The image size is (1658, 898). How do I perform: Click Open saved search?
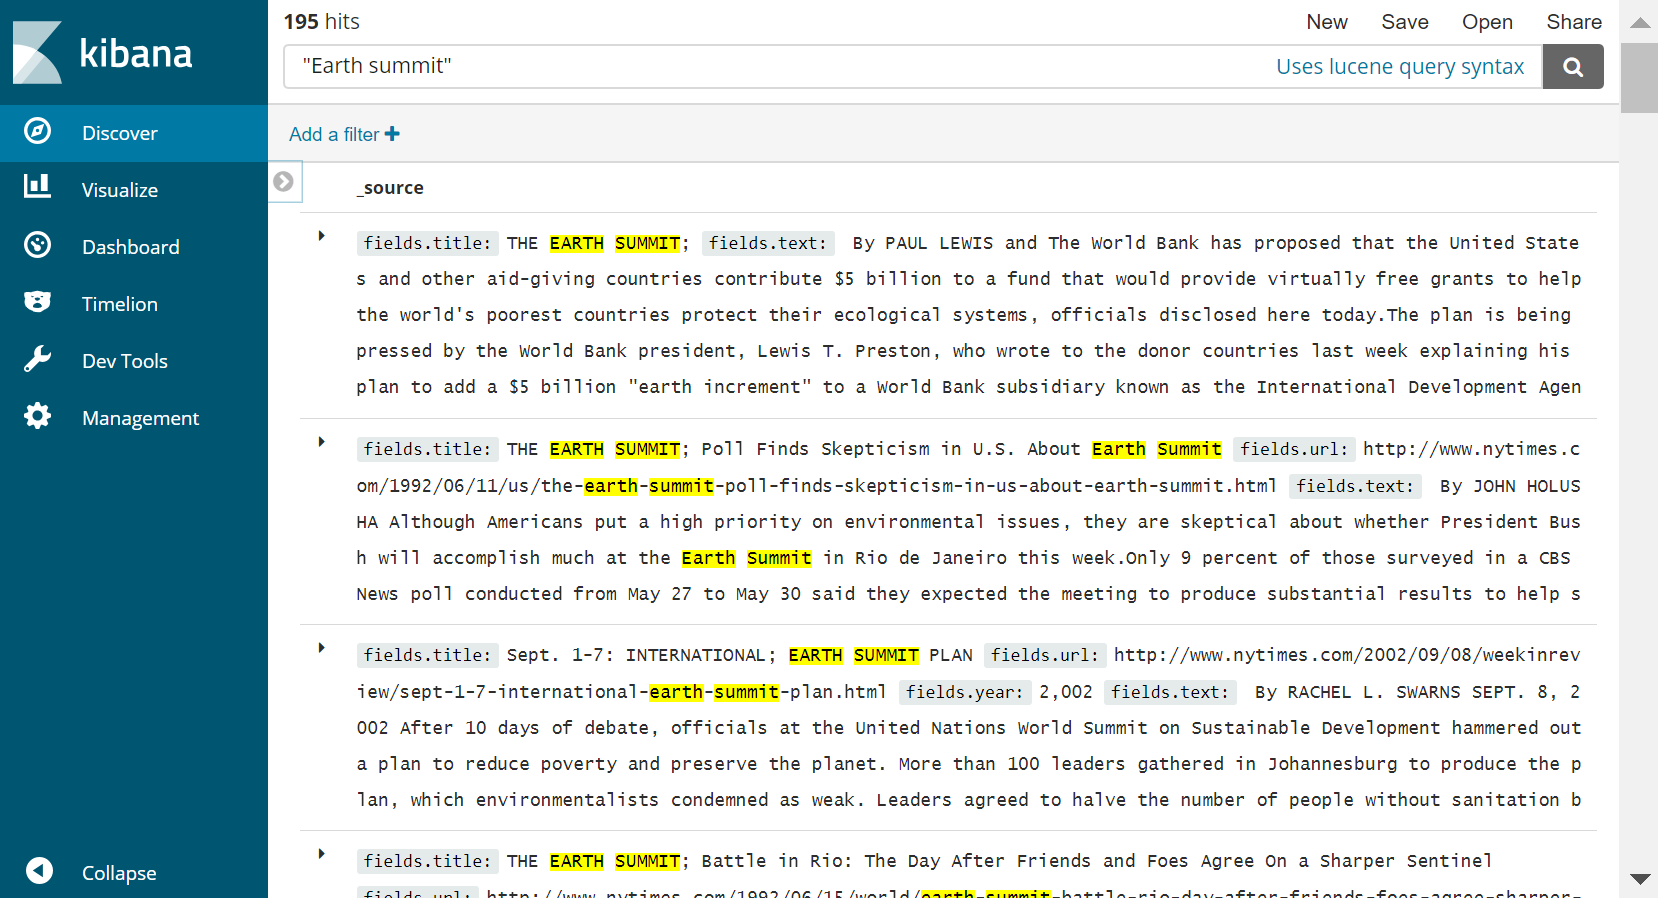(1487, 22)
